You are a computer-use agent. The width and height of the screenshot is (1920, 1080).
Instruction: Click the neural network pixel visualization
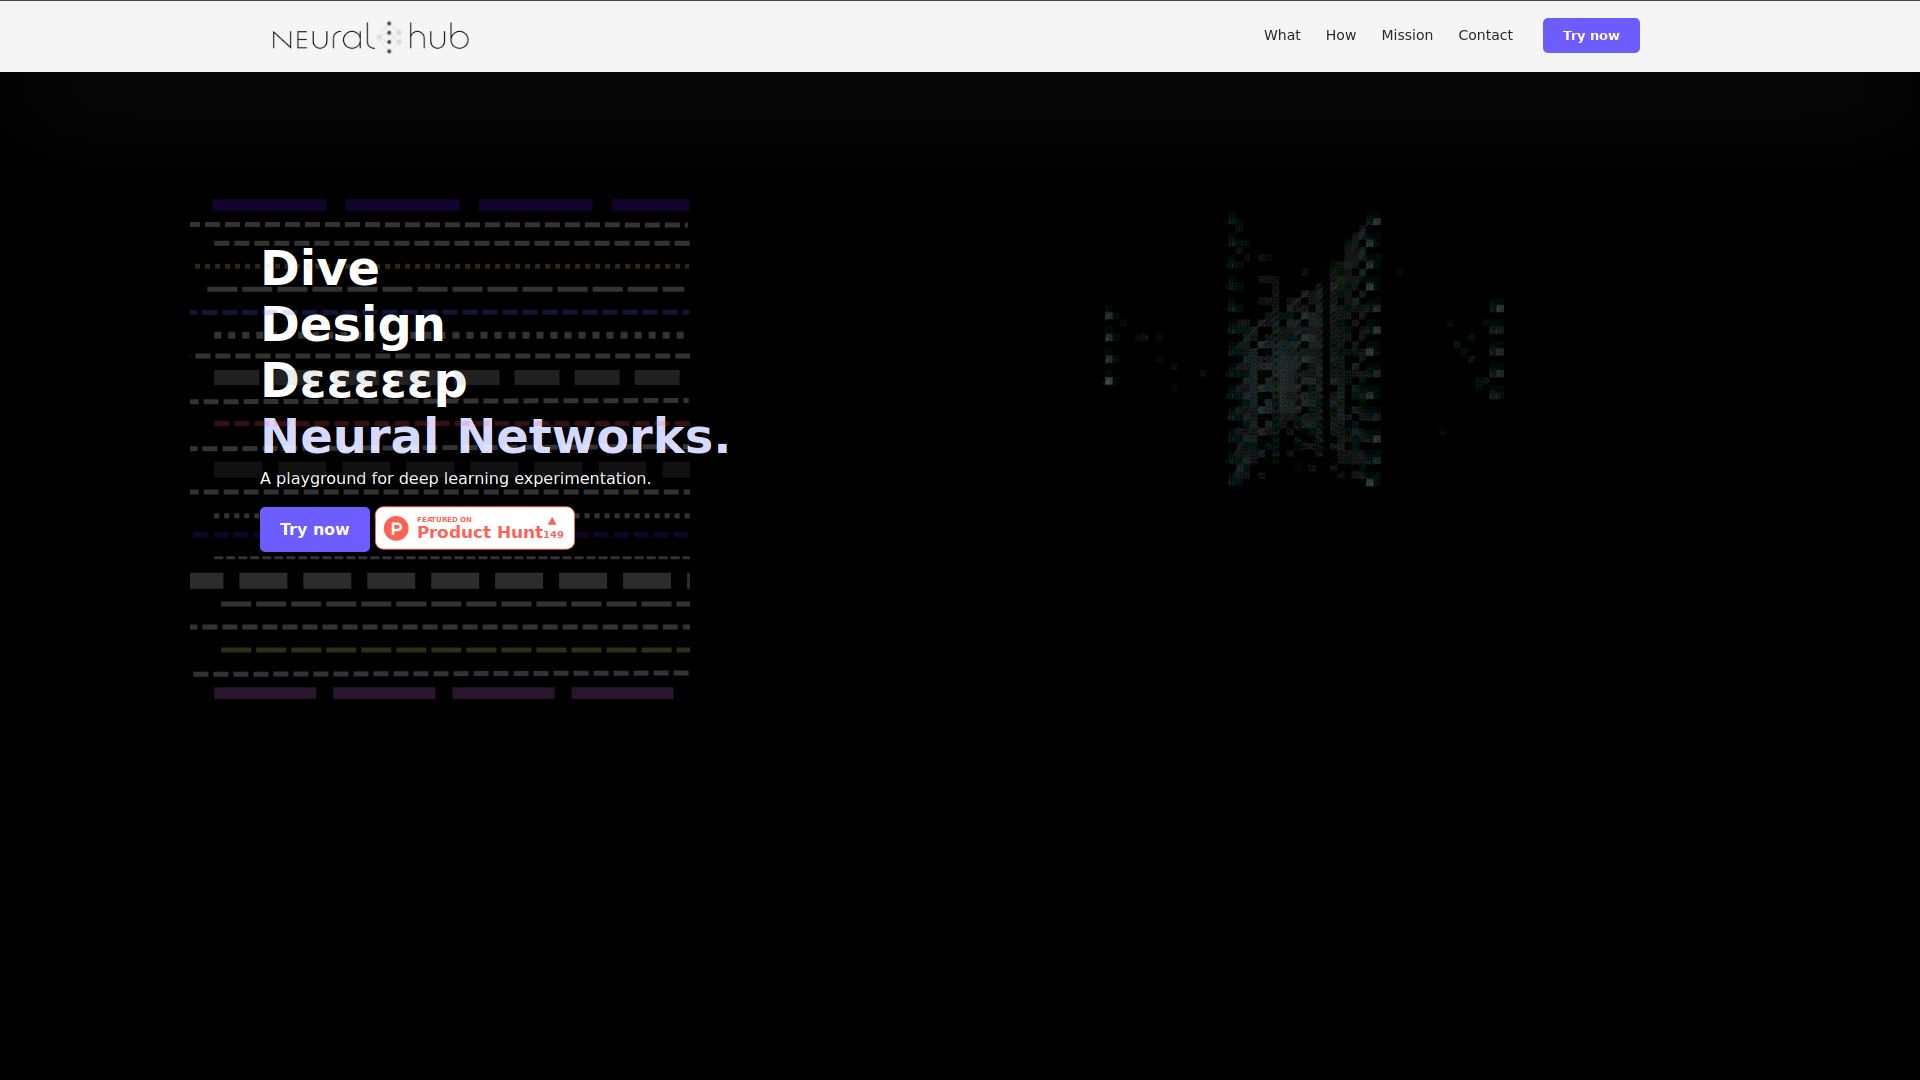(1300, 350)
